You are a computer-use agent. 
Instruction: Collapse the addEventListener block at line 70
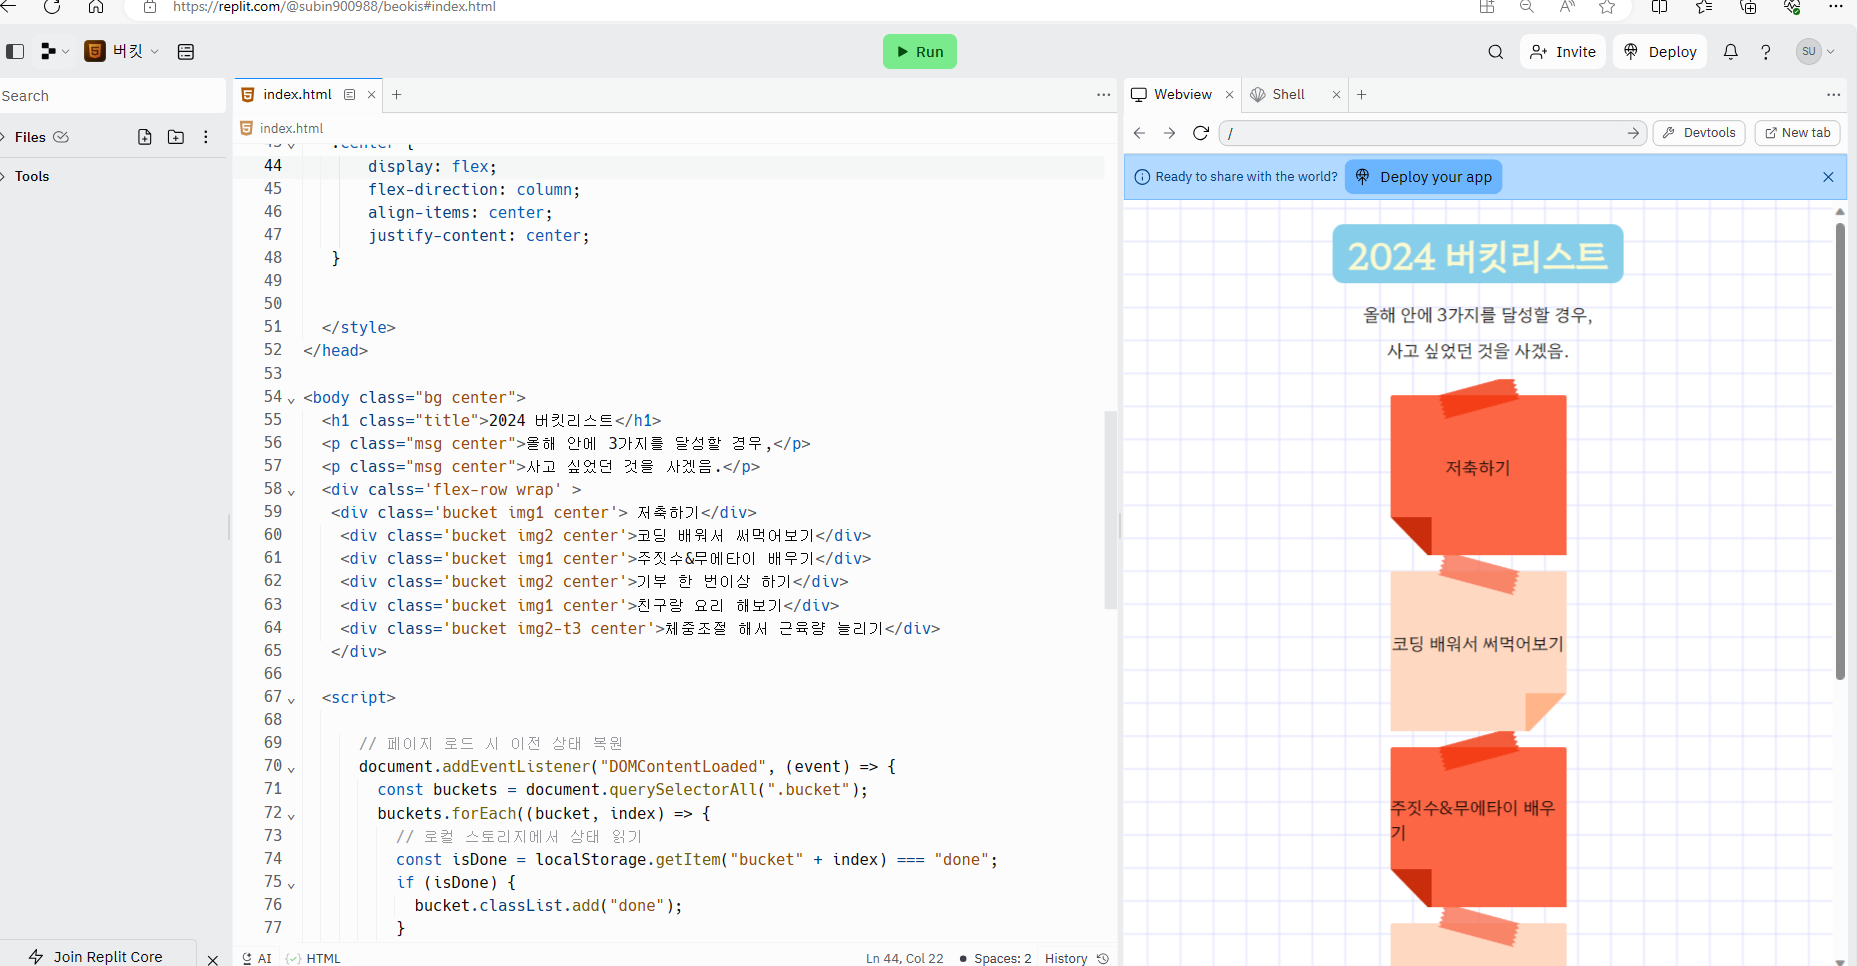tap(291, 768)
